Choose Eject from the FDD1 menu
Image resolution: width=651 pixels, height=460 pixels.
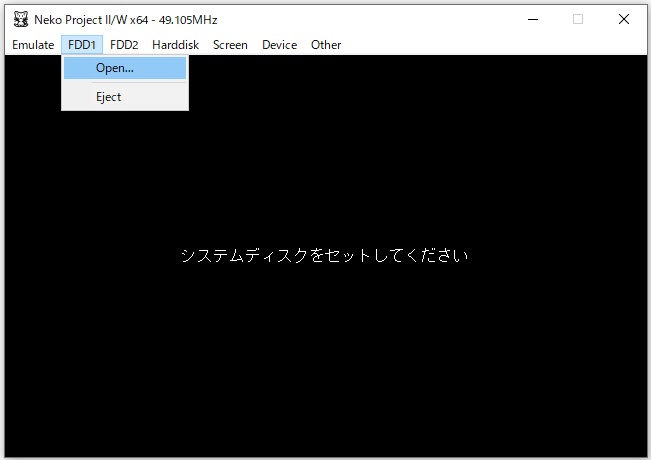(125, 97)
